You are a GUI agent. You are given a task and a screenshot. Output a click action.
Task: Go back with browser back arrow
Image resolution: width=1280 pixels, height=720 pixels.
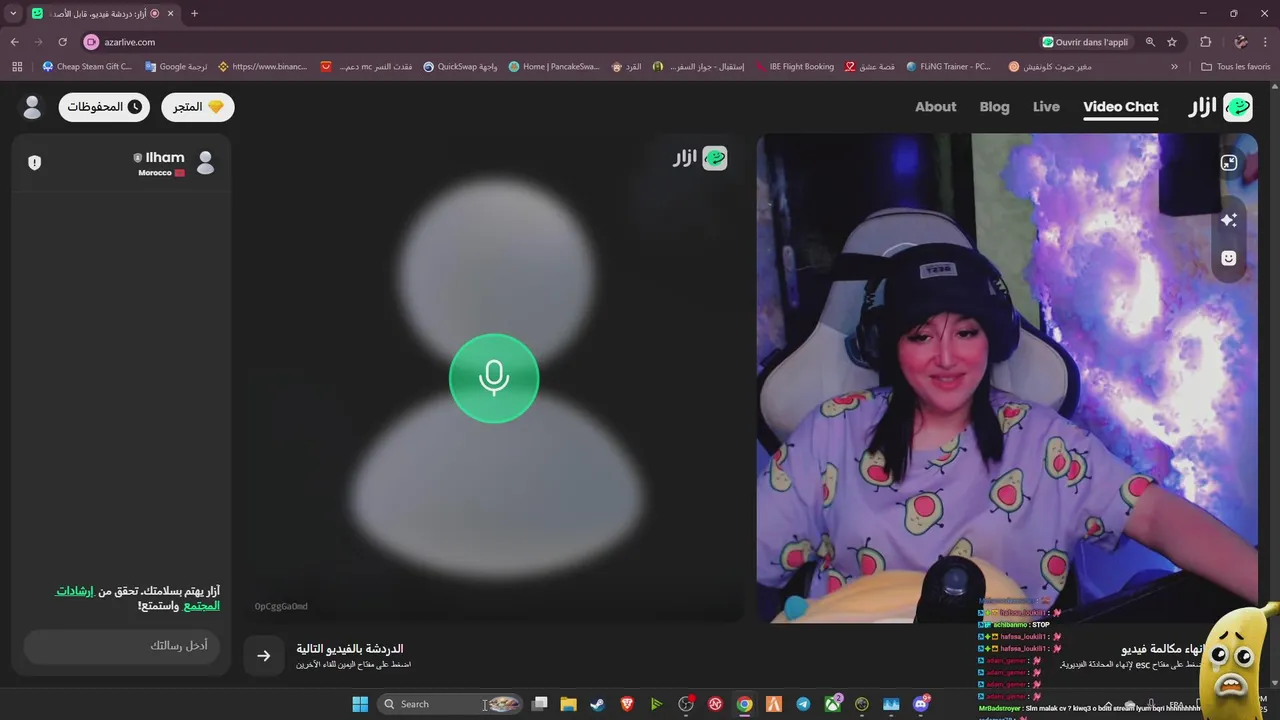pyautogui.click(x=14, y=42)
